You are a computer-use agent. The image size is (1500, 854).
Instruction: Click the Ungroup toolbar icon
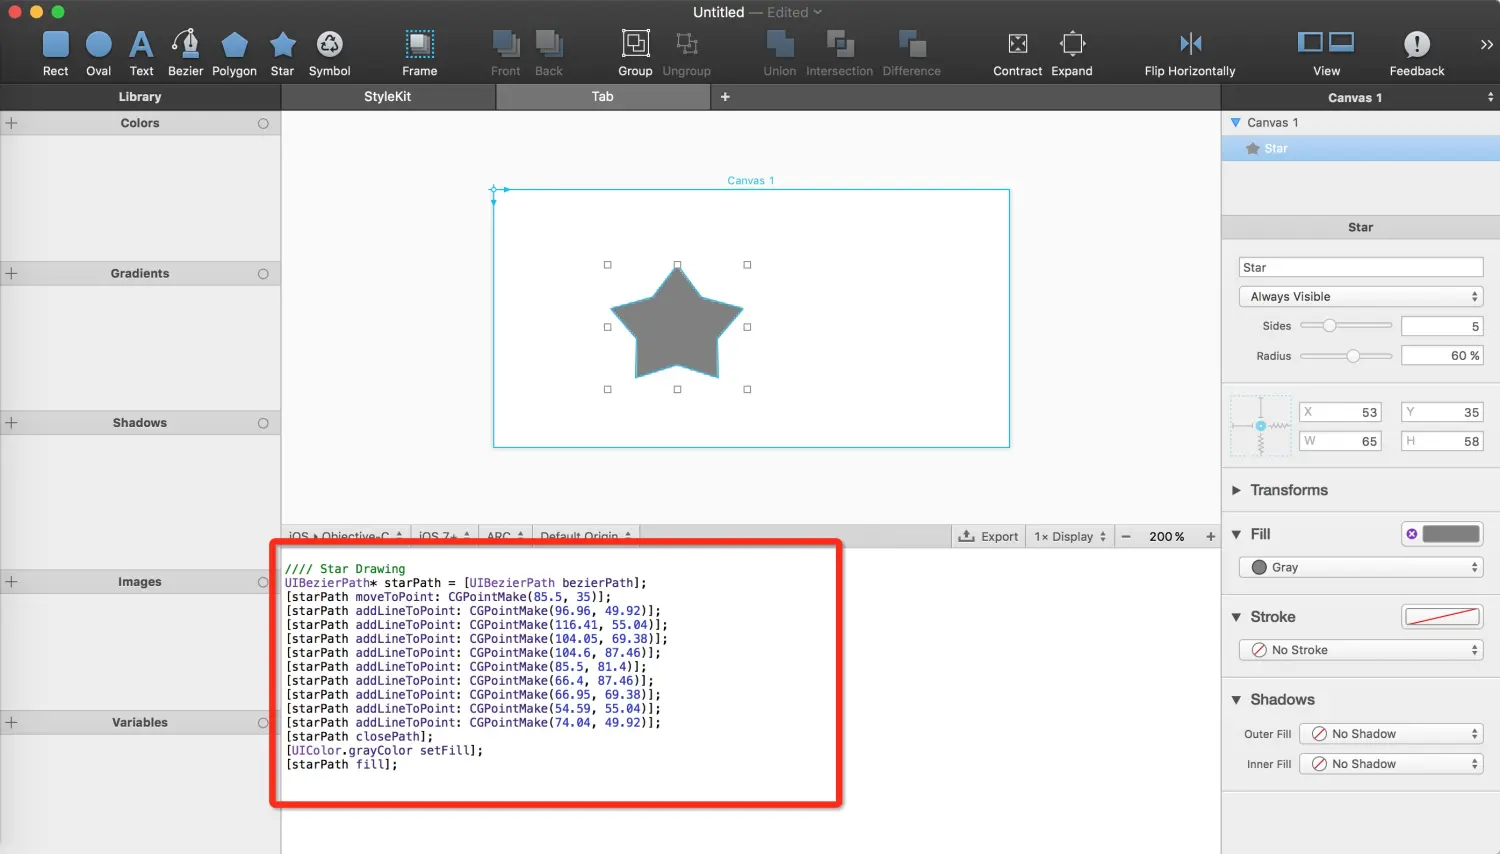click(686, 43)
